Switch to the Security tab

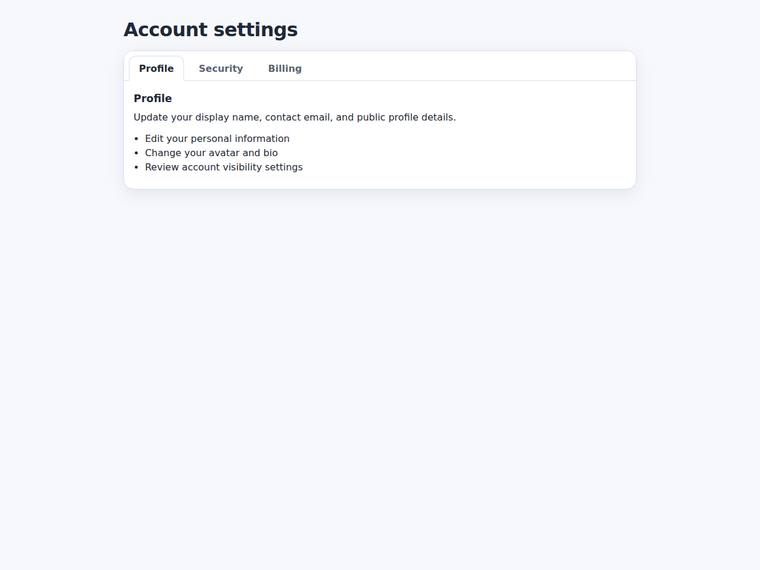[221, 68]
